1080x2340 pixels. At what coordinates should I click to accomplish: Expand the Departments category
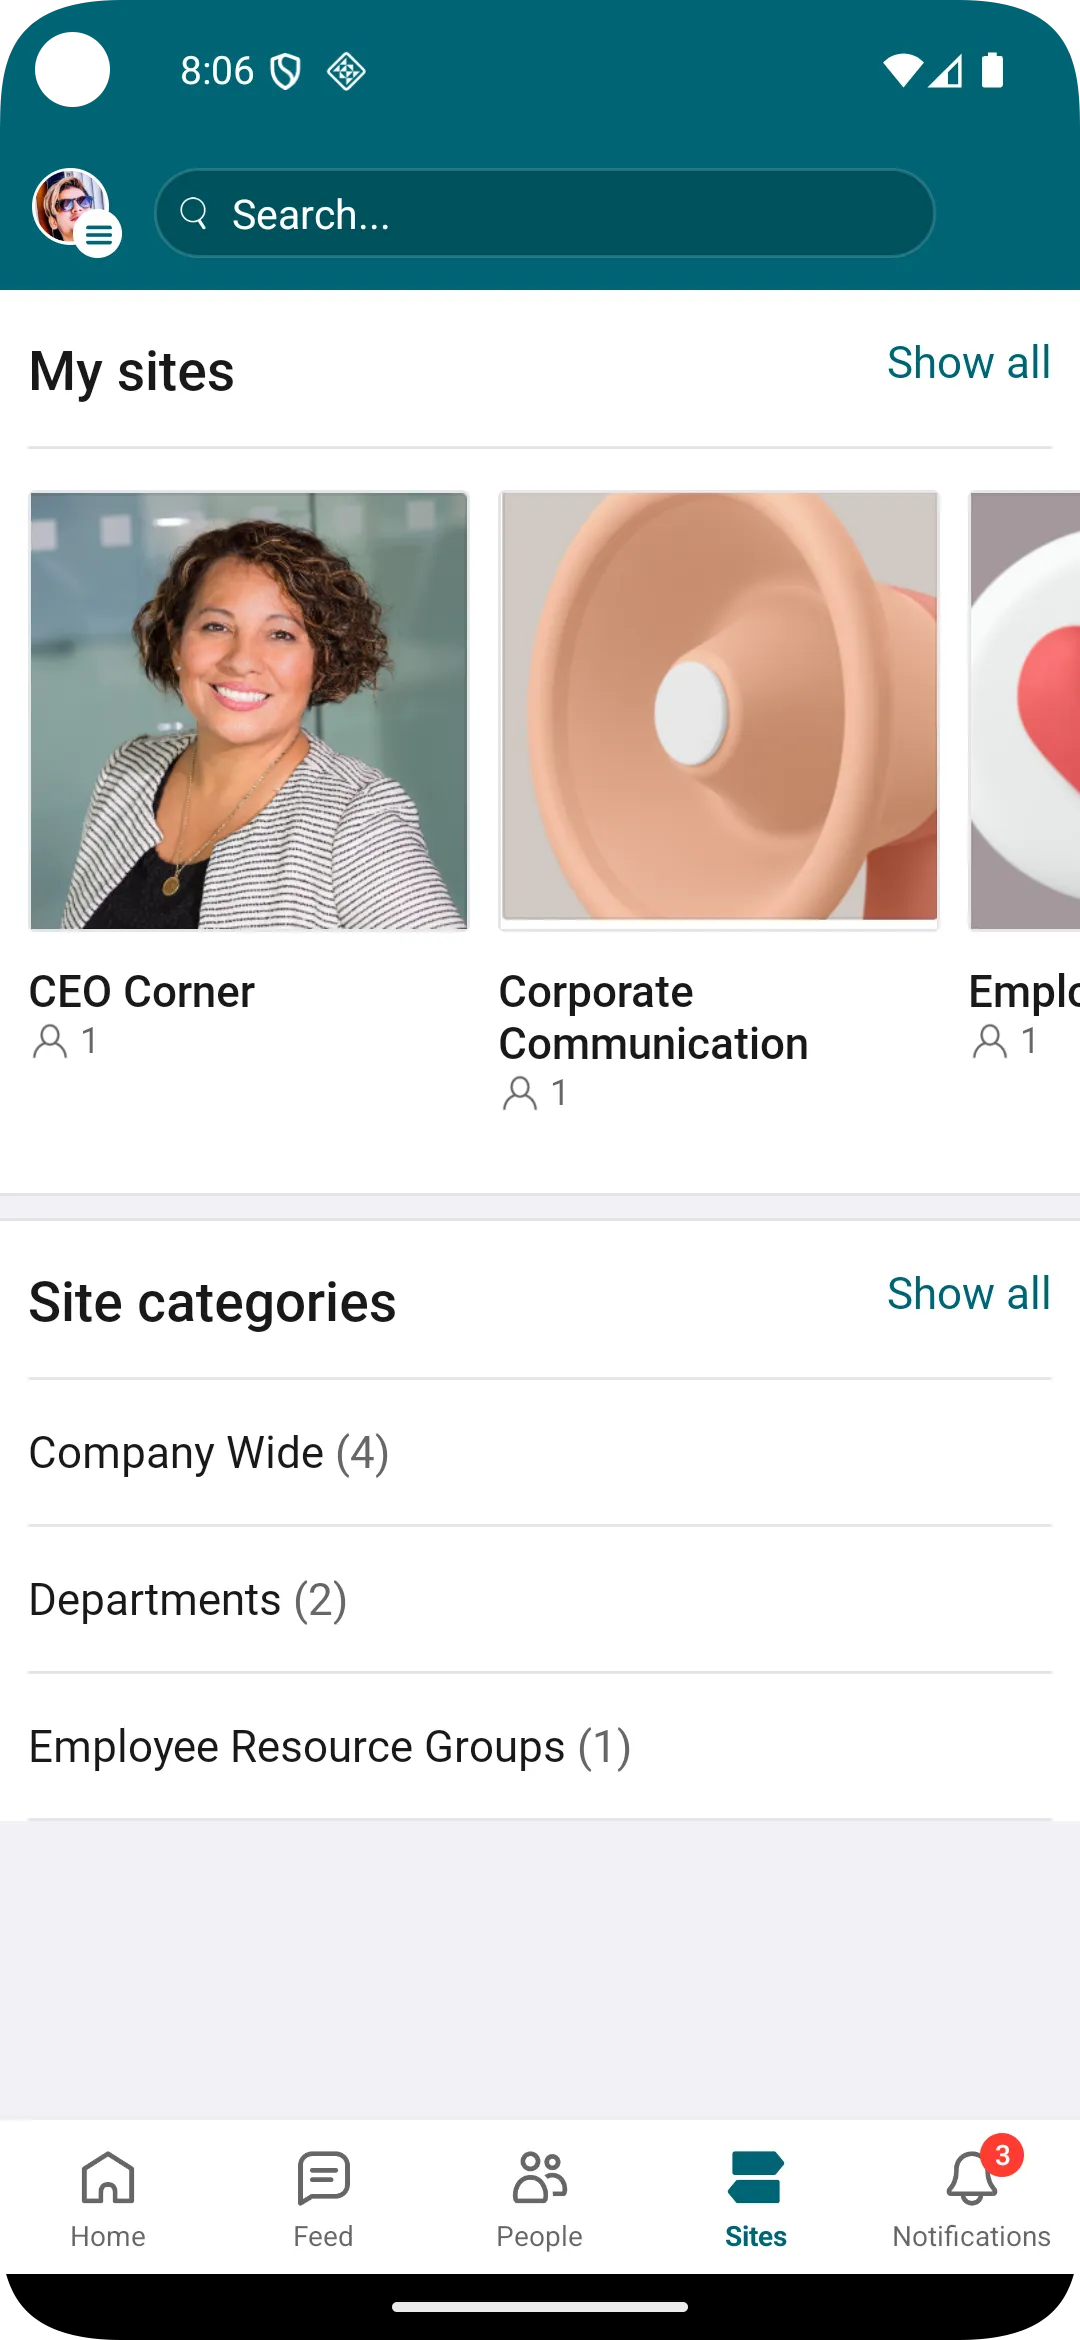click(x=188, y=1600)
